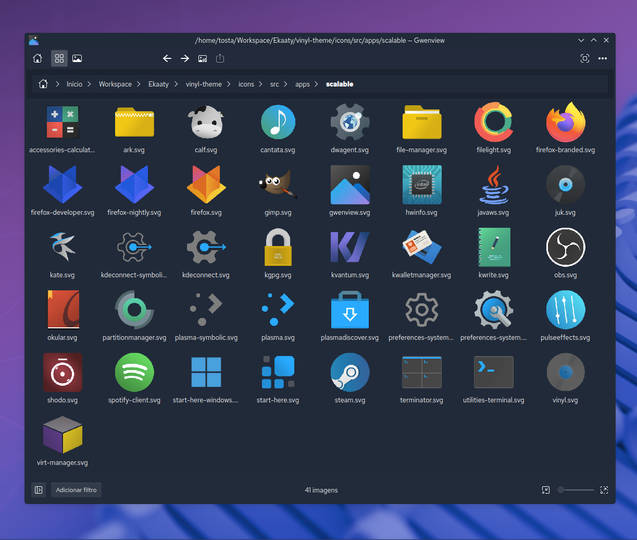The width and height of the screenshot is (637, 540).
Task: Expand chevron after src breadcrumb
Action: (286, 84)
